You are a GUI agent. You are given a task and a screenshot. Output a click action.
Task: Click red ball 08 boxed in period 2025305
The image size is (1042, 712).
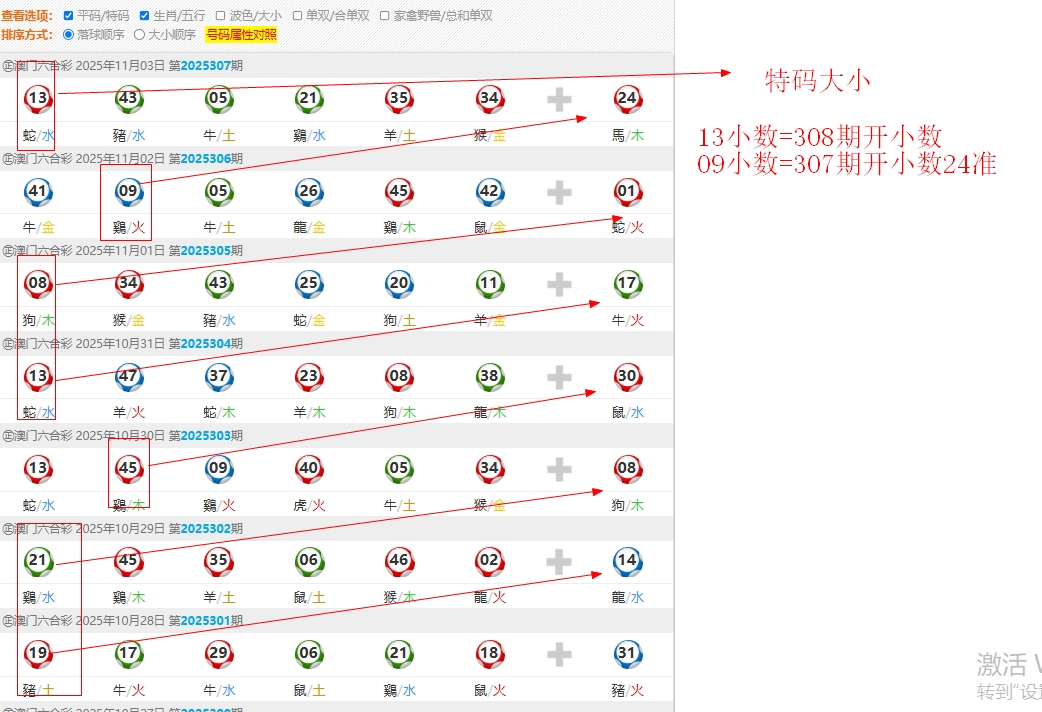pos(38,283)
